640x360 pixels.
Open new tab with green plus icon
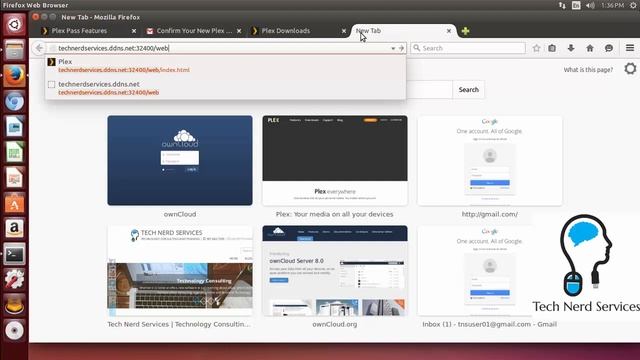click(465, 31)
